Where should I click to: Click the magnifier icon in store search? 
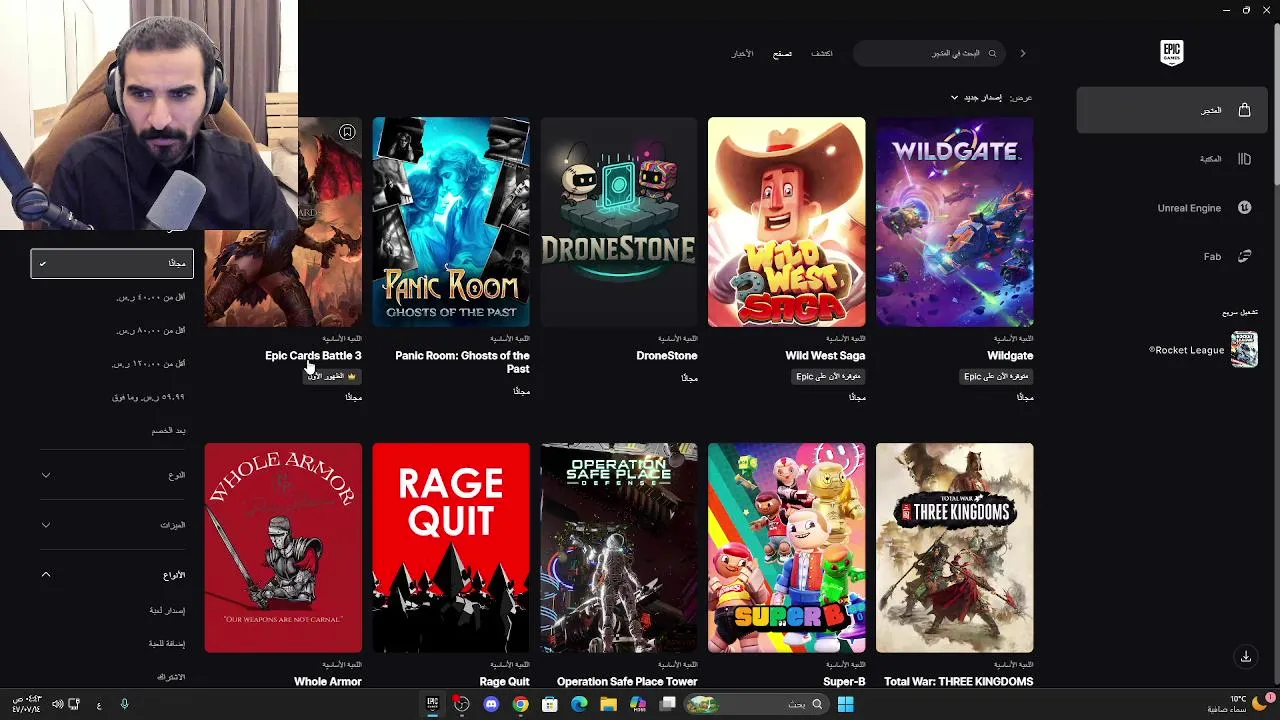(x=992, y=53)
